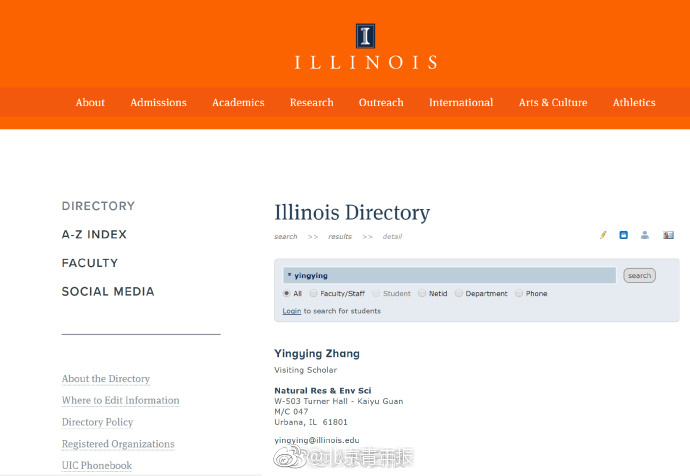
Task: Click the yellow pencil edit icon
Action: 603,235
